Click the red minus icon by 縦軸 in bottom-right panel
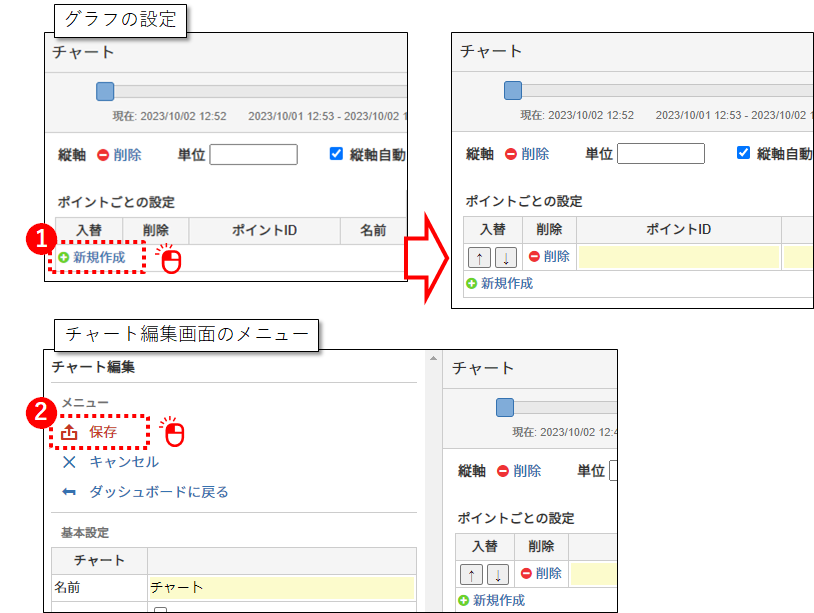The height and width of the screenshot is (613, 814). pyautogui.click(x=503, y=471)
